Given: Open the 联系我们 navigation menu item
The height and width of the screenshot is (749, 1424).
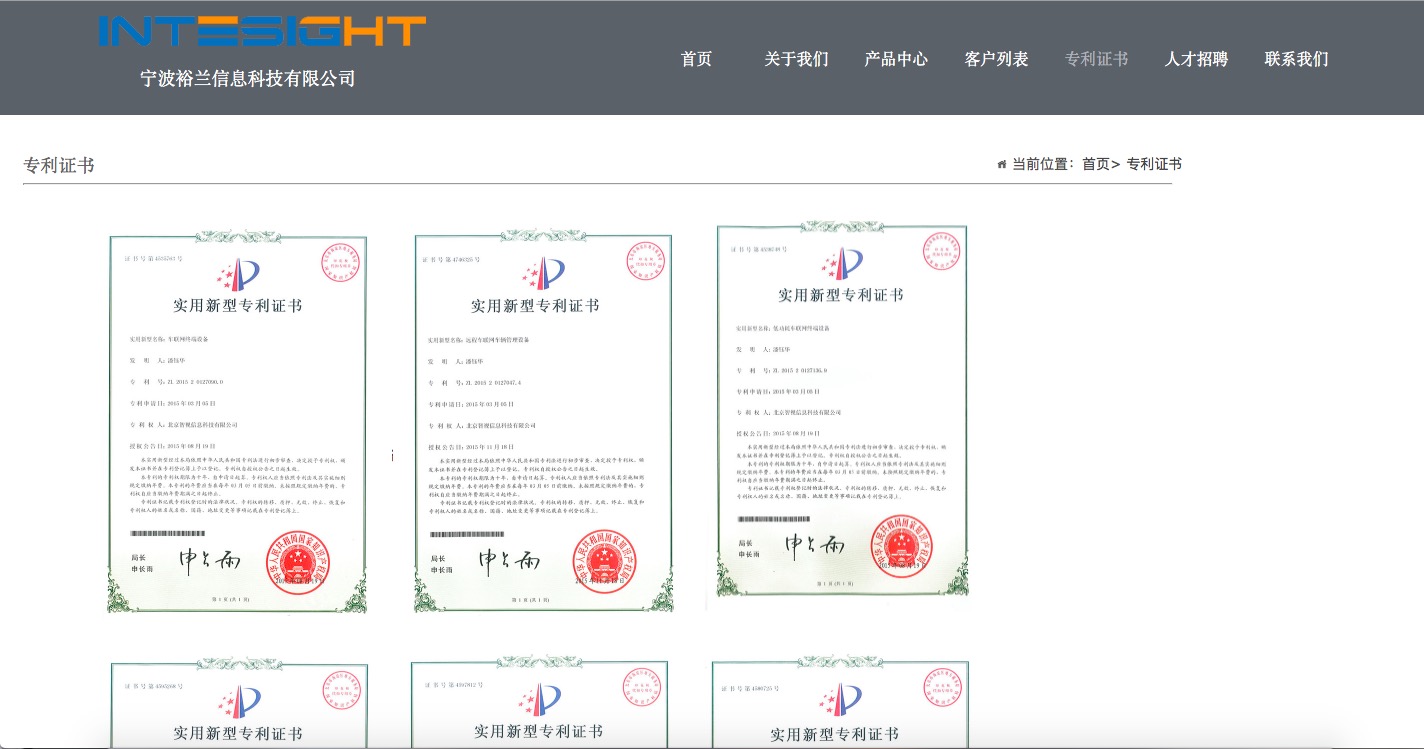Looking at the screenshot, I should tap(1294, 60).
